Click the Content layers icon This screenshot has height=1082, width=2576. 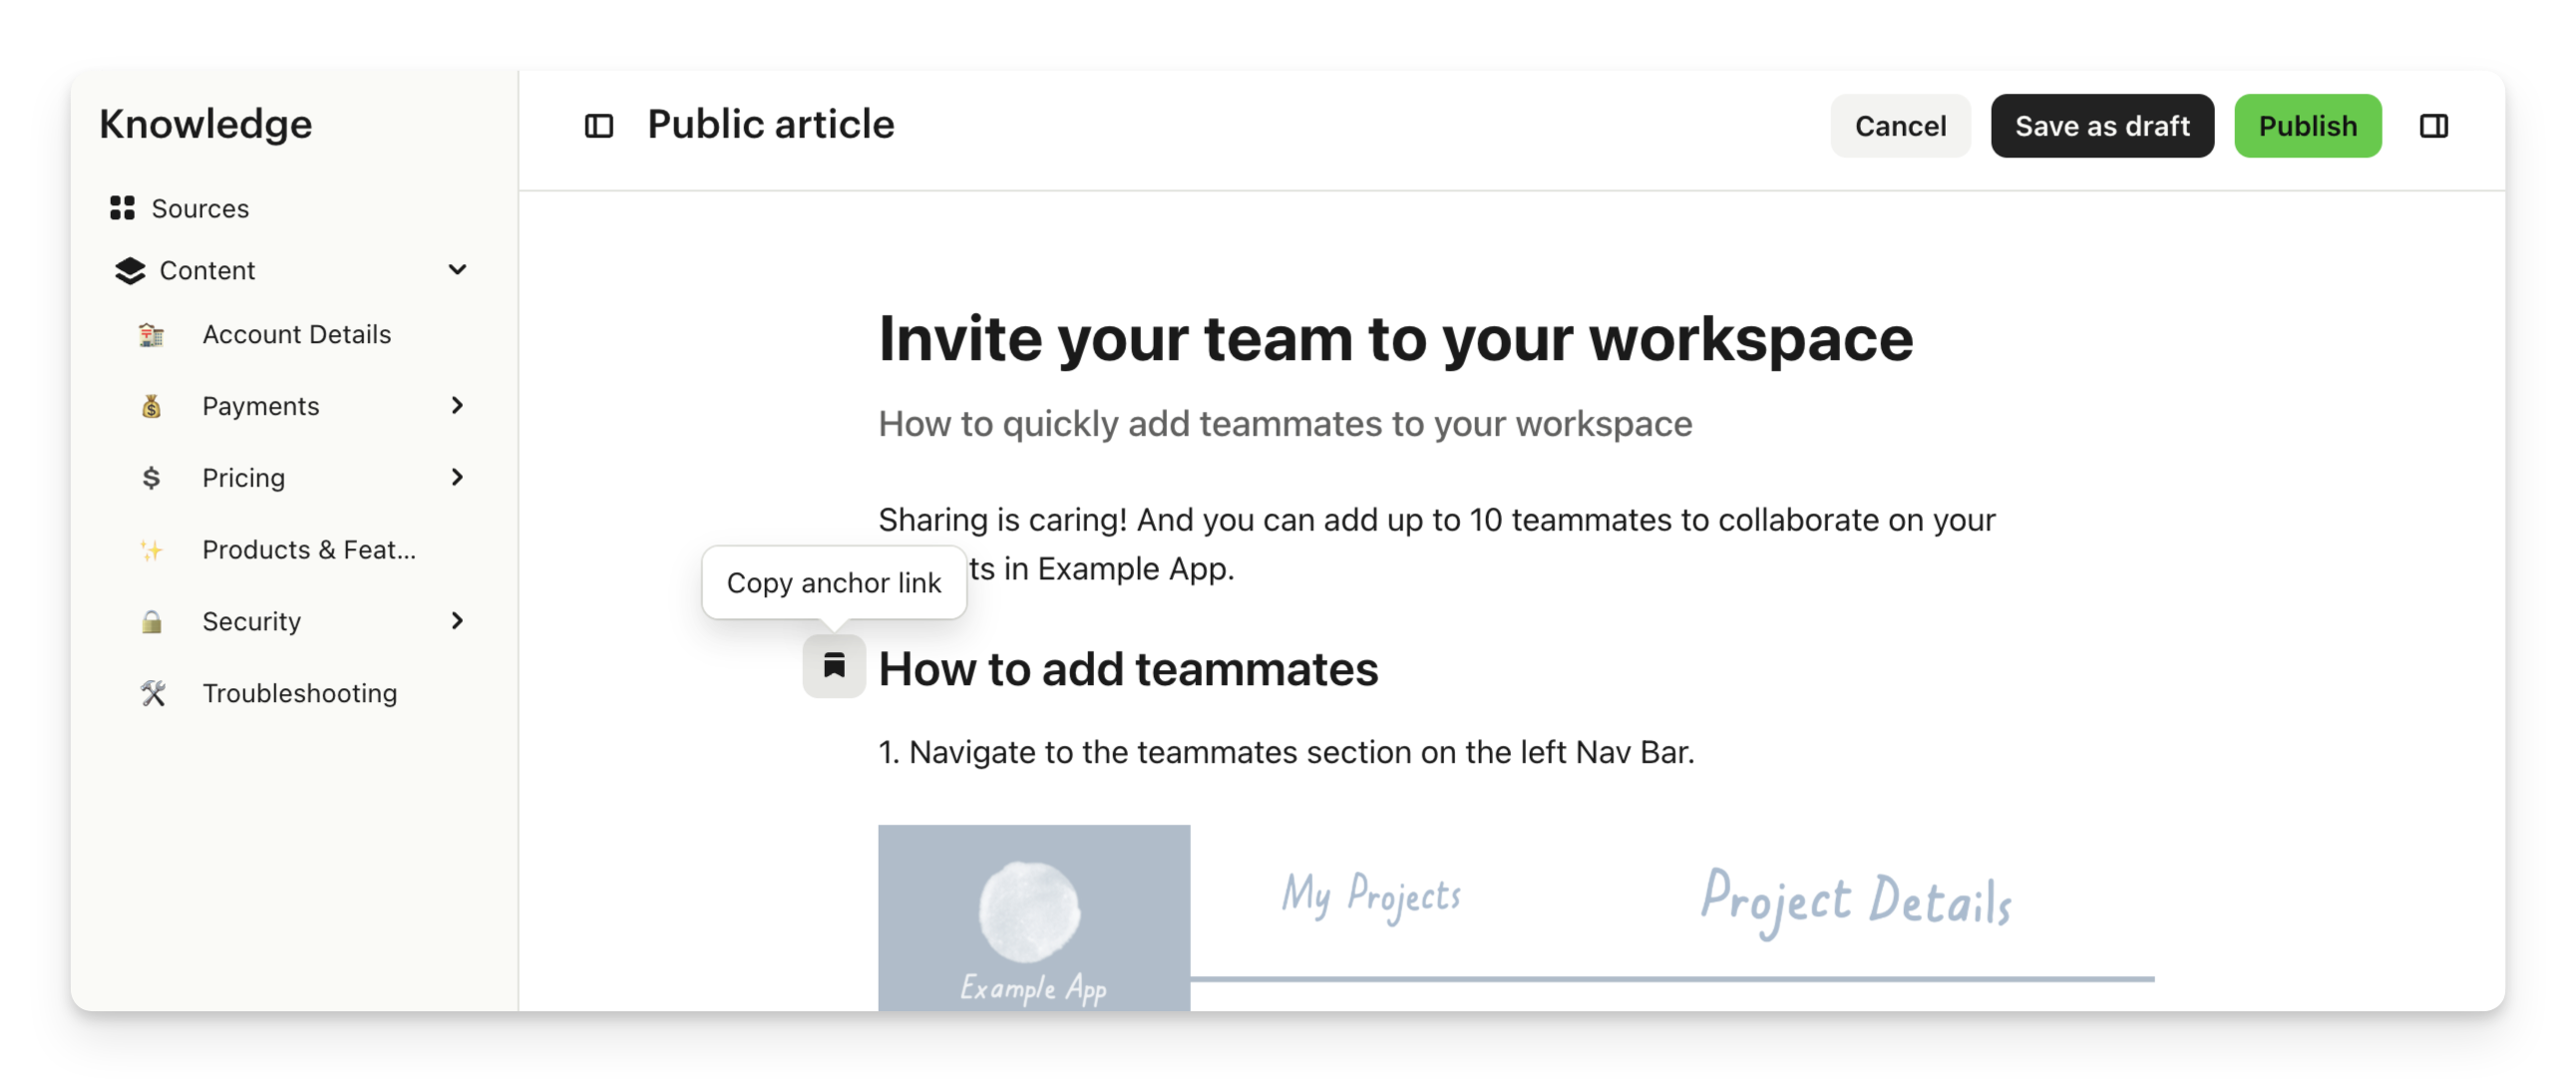pyautogui.click(x=130, y=271)
